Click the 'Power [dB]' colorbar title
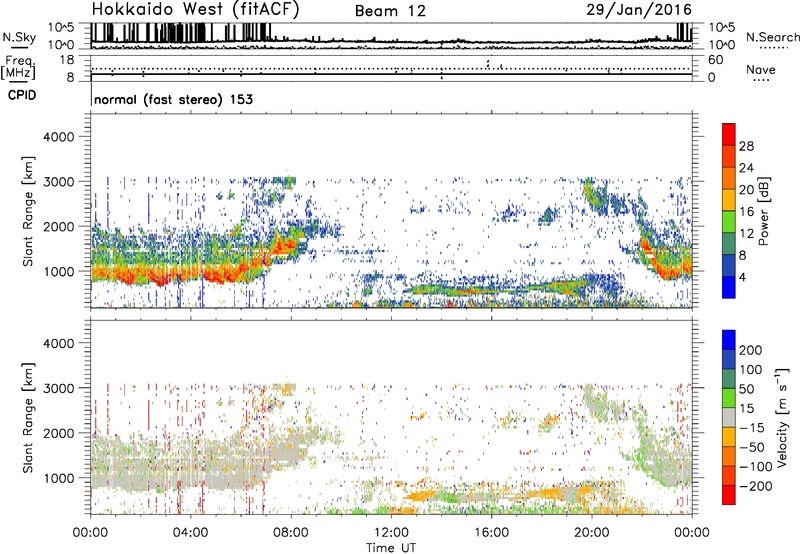Screen dimensions: 800x554 764,211
